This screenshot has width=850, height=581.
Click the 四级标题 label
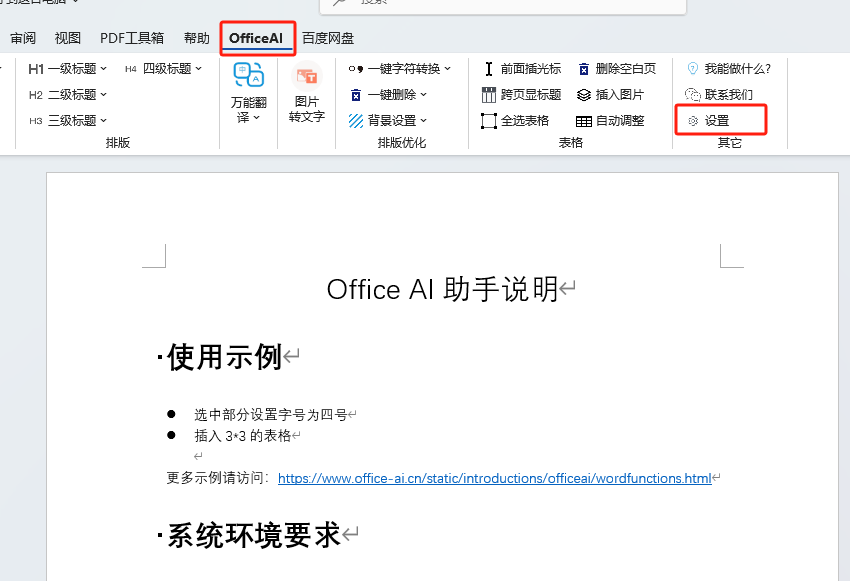167,69
